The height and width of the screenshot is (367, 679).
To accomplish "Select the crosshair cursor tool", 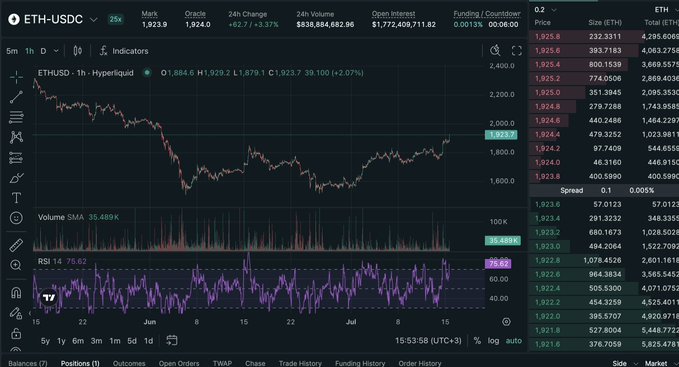I will click(16, 77).
